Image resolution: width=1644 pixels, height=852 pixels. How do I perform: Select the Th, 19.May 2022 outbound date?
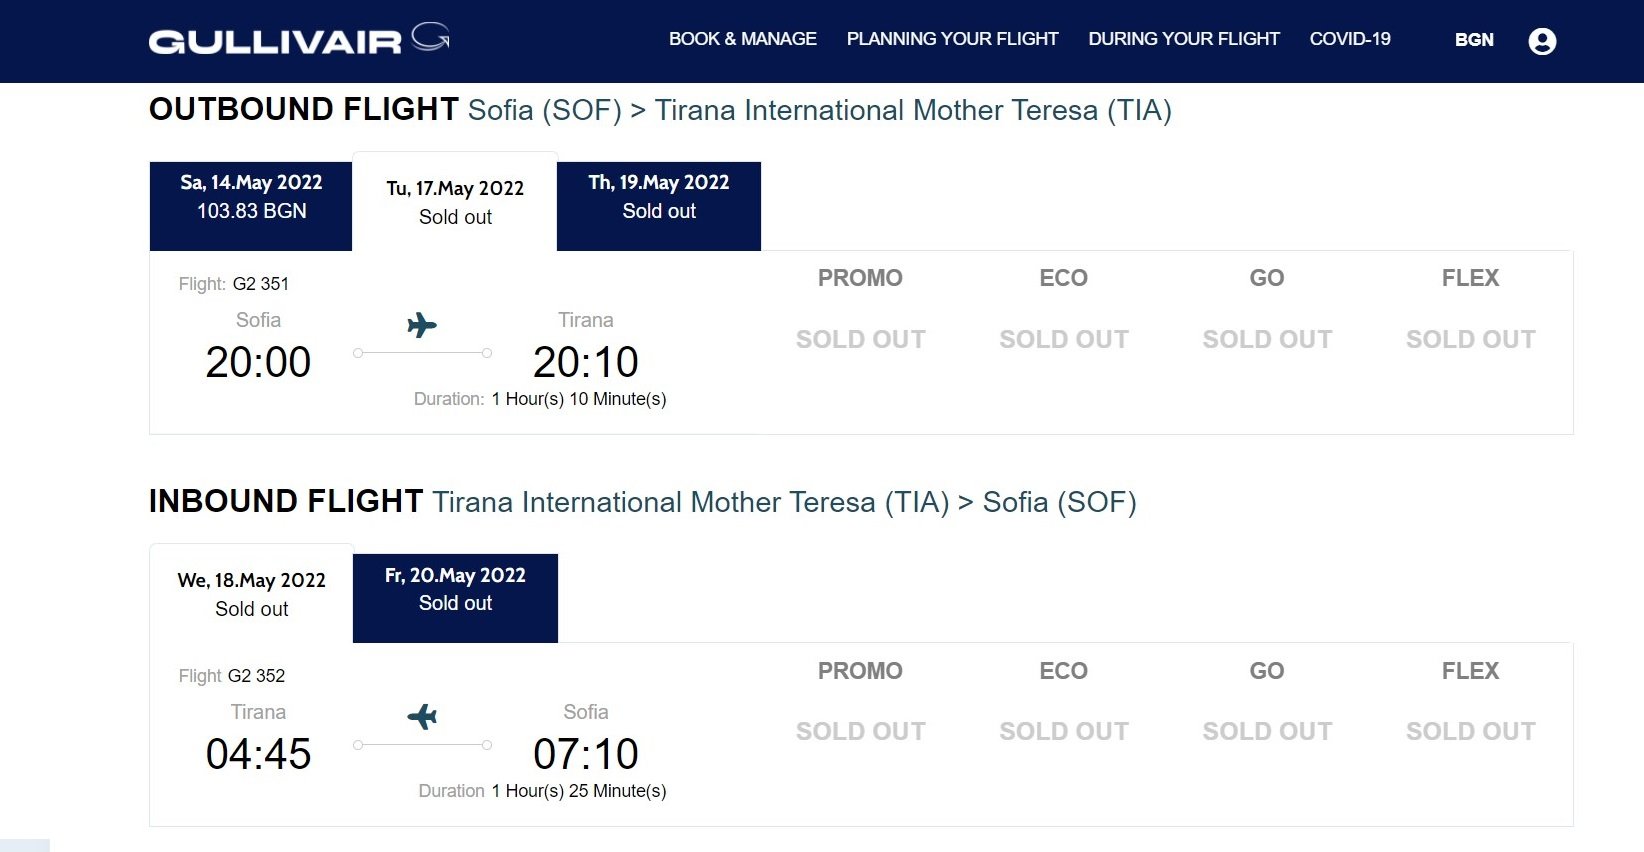point(659,206)
